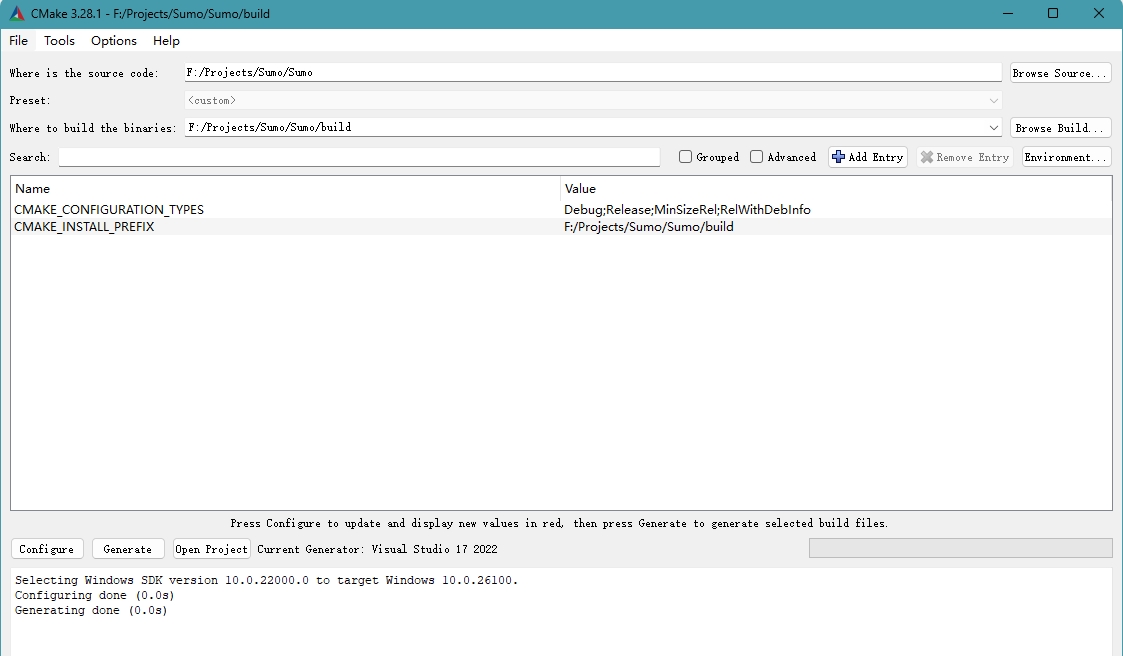Open the Options menu

[114, 41]
